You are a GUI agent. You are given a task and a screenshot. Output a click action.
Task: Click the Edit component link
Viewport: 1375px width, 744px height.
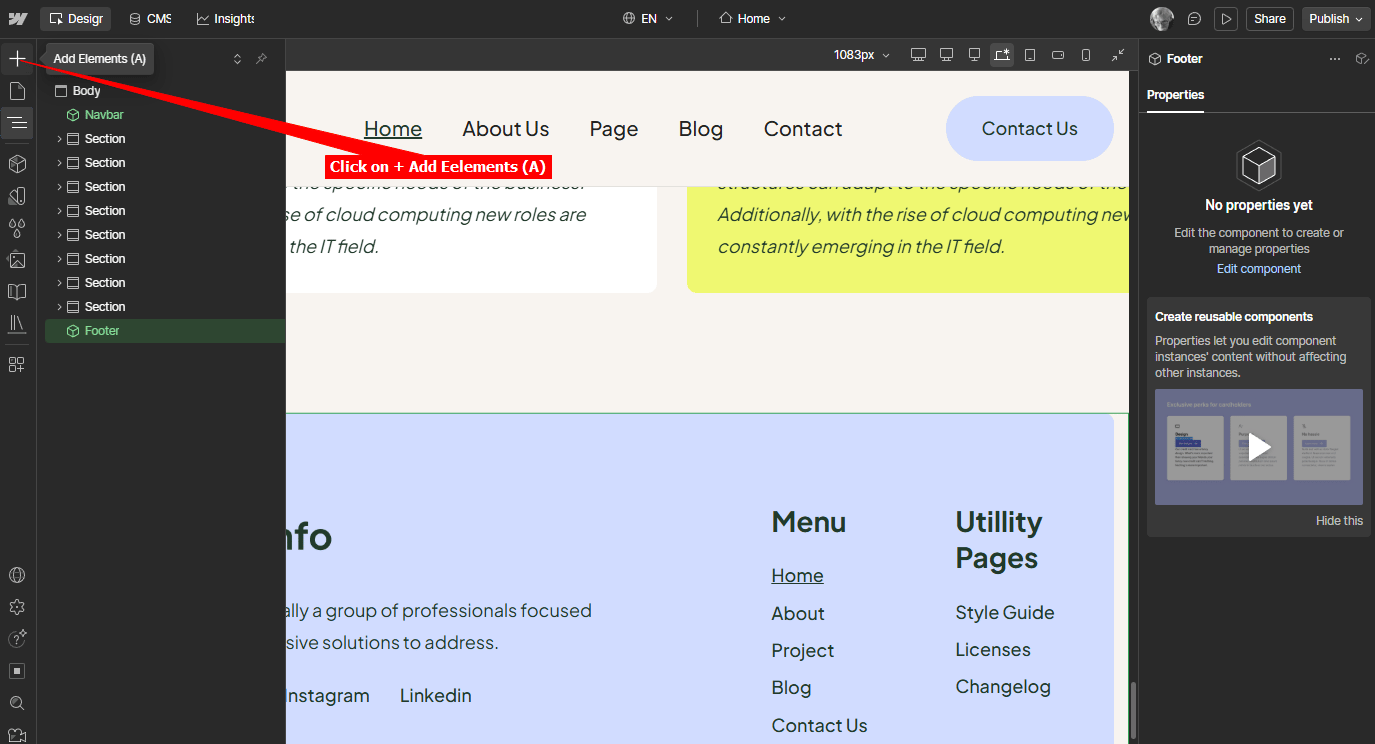point(1258,269)
